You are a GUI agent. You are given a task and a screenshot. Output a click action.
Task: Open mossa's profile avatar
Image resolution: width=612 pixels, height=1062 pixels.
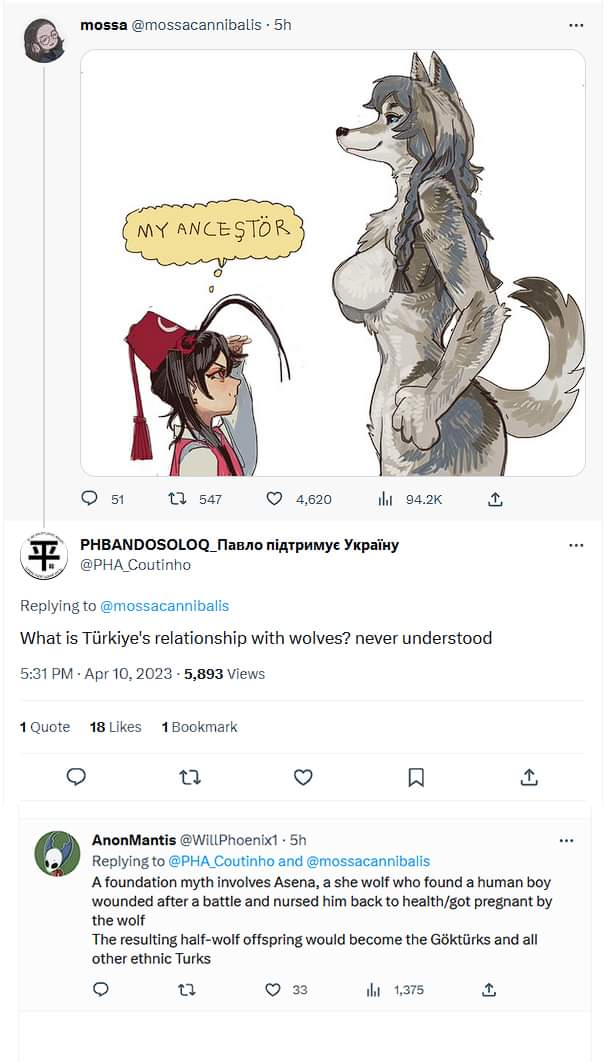(x=44, y=40)
